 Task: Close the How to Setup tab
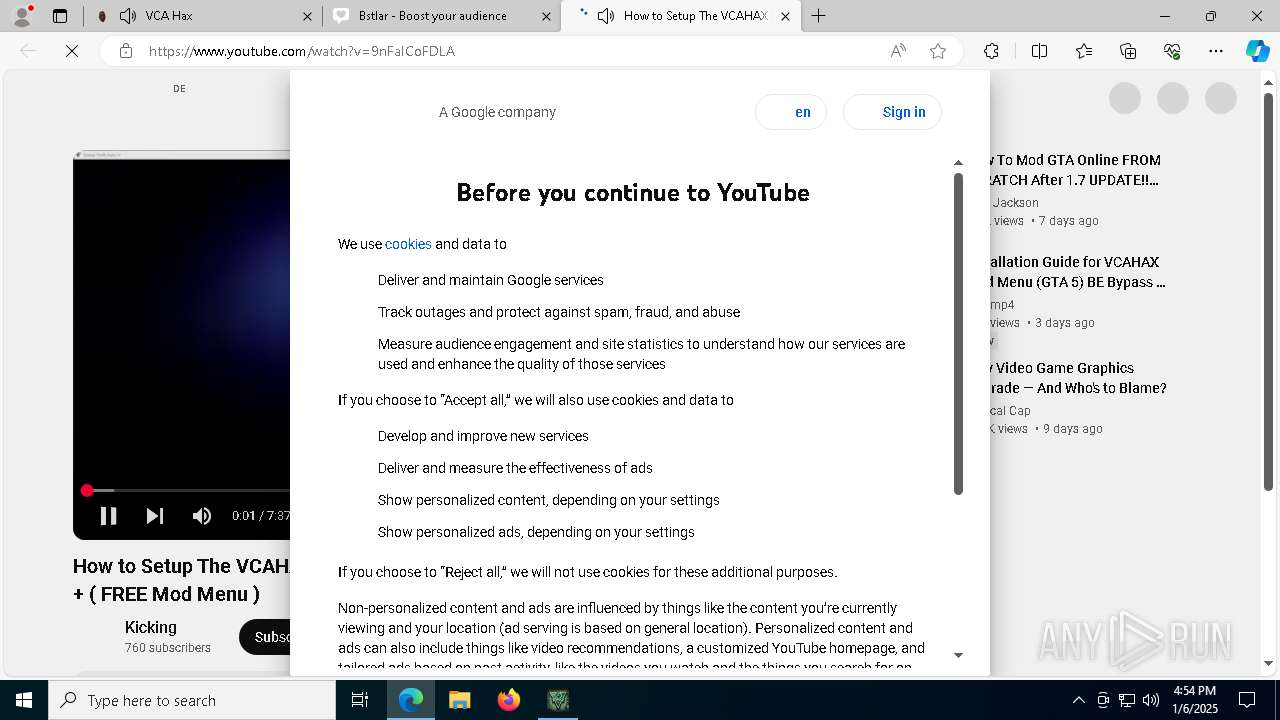coord(785,16)
